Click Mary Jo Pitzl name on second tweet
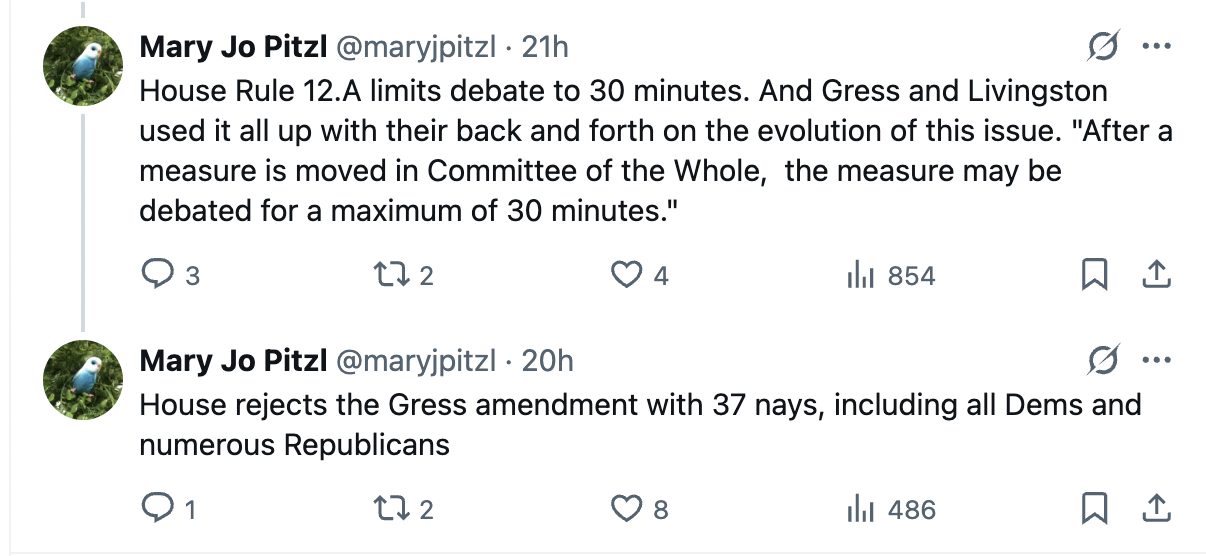Viewport: 1206px width, 556px height. tap(233, 360)
